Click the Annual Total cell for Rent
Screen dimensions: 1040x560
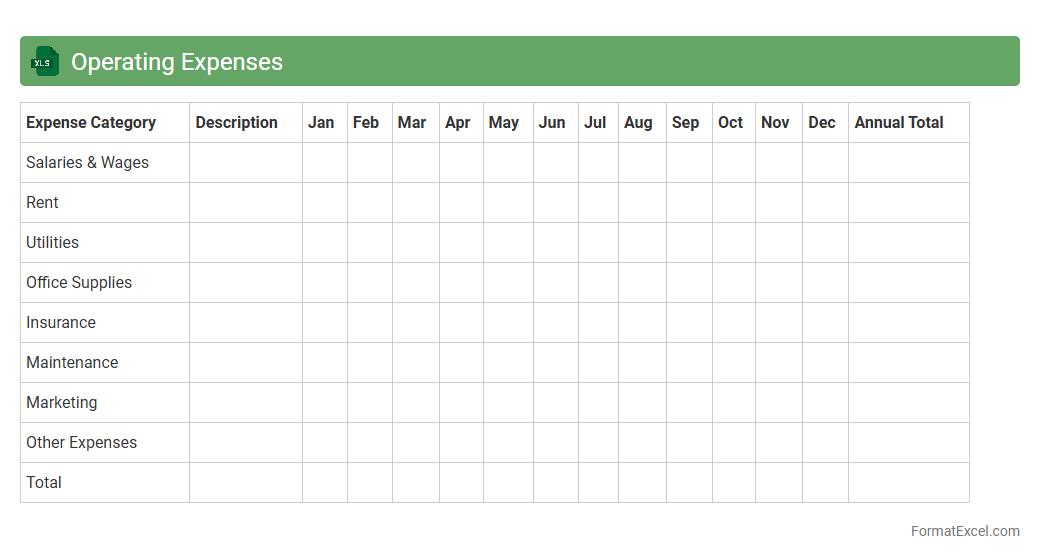[x=908, y=202]
